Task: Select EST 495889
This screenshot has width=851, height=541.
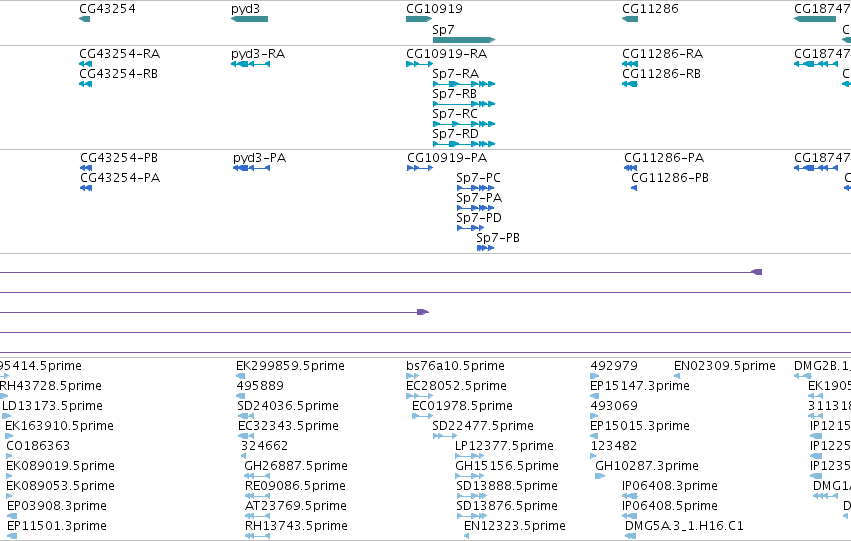Action: (260, 386)
